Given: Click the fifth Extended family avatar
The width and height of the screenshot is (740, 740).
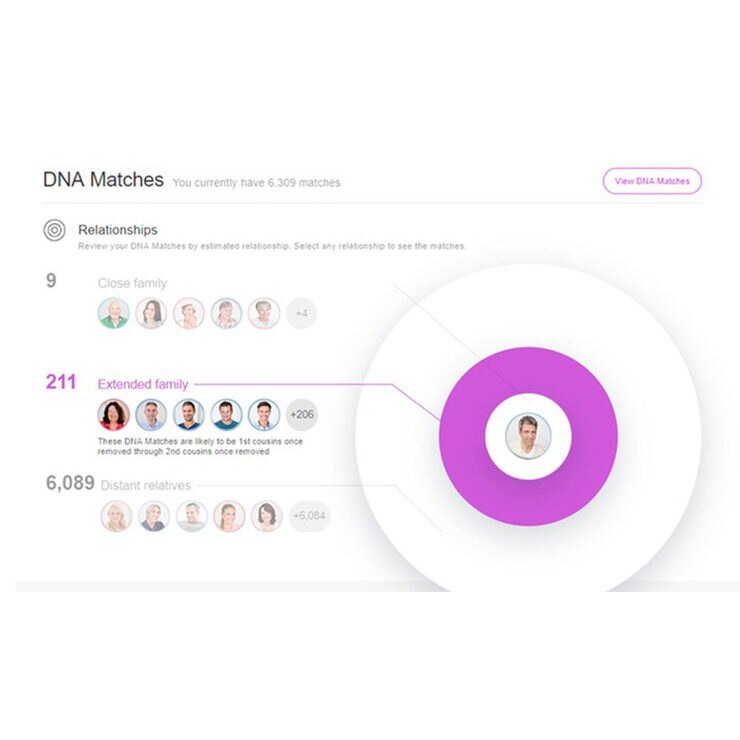Looking at the screenshot, I should [264, 414].
